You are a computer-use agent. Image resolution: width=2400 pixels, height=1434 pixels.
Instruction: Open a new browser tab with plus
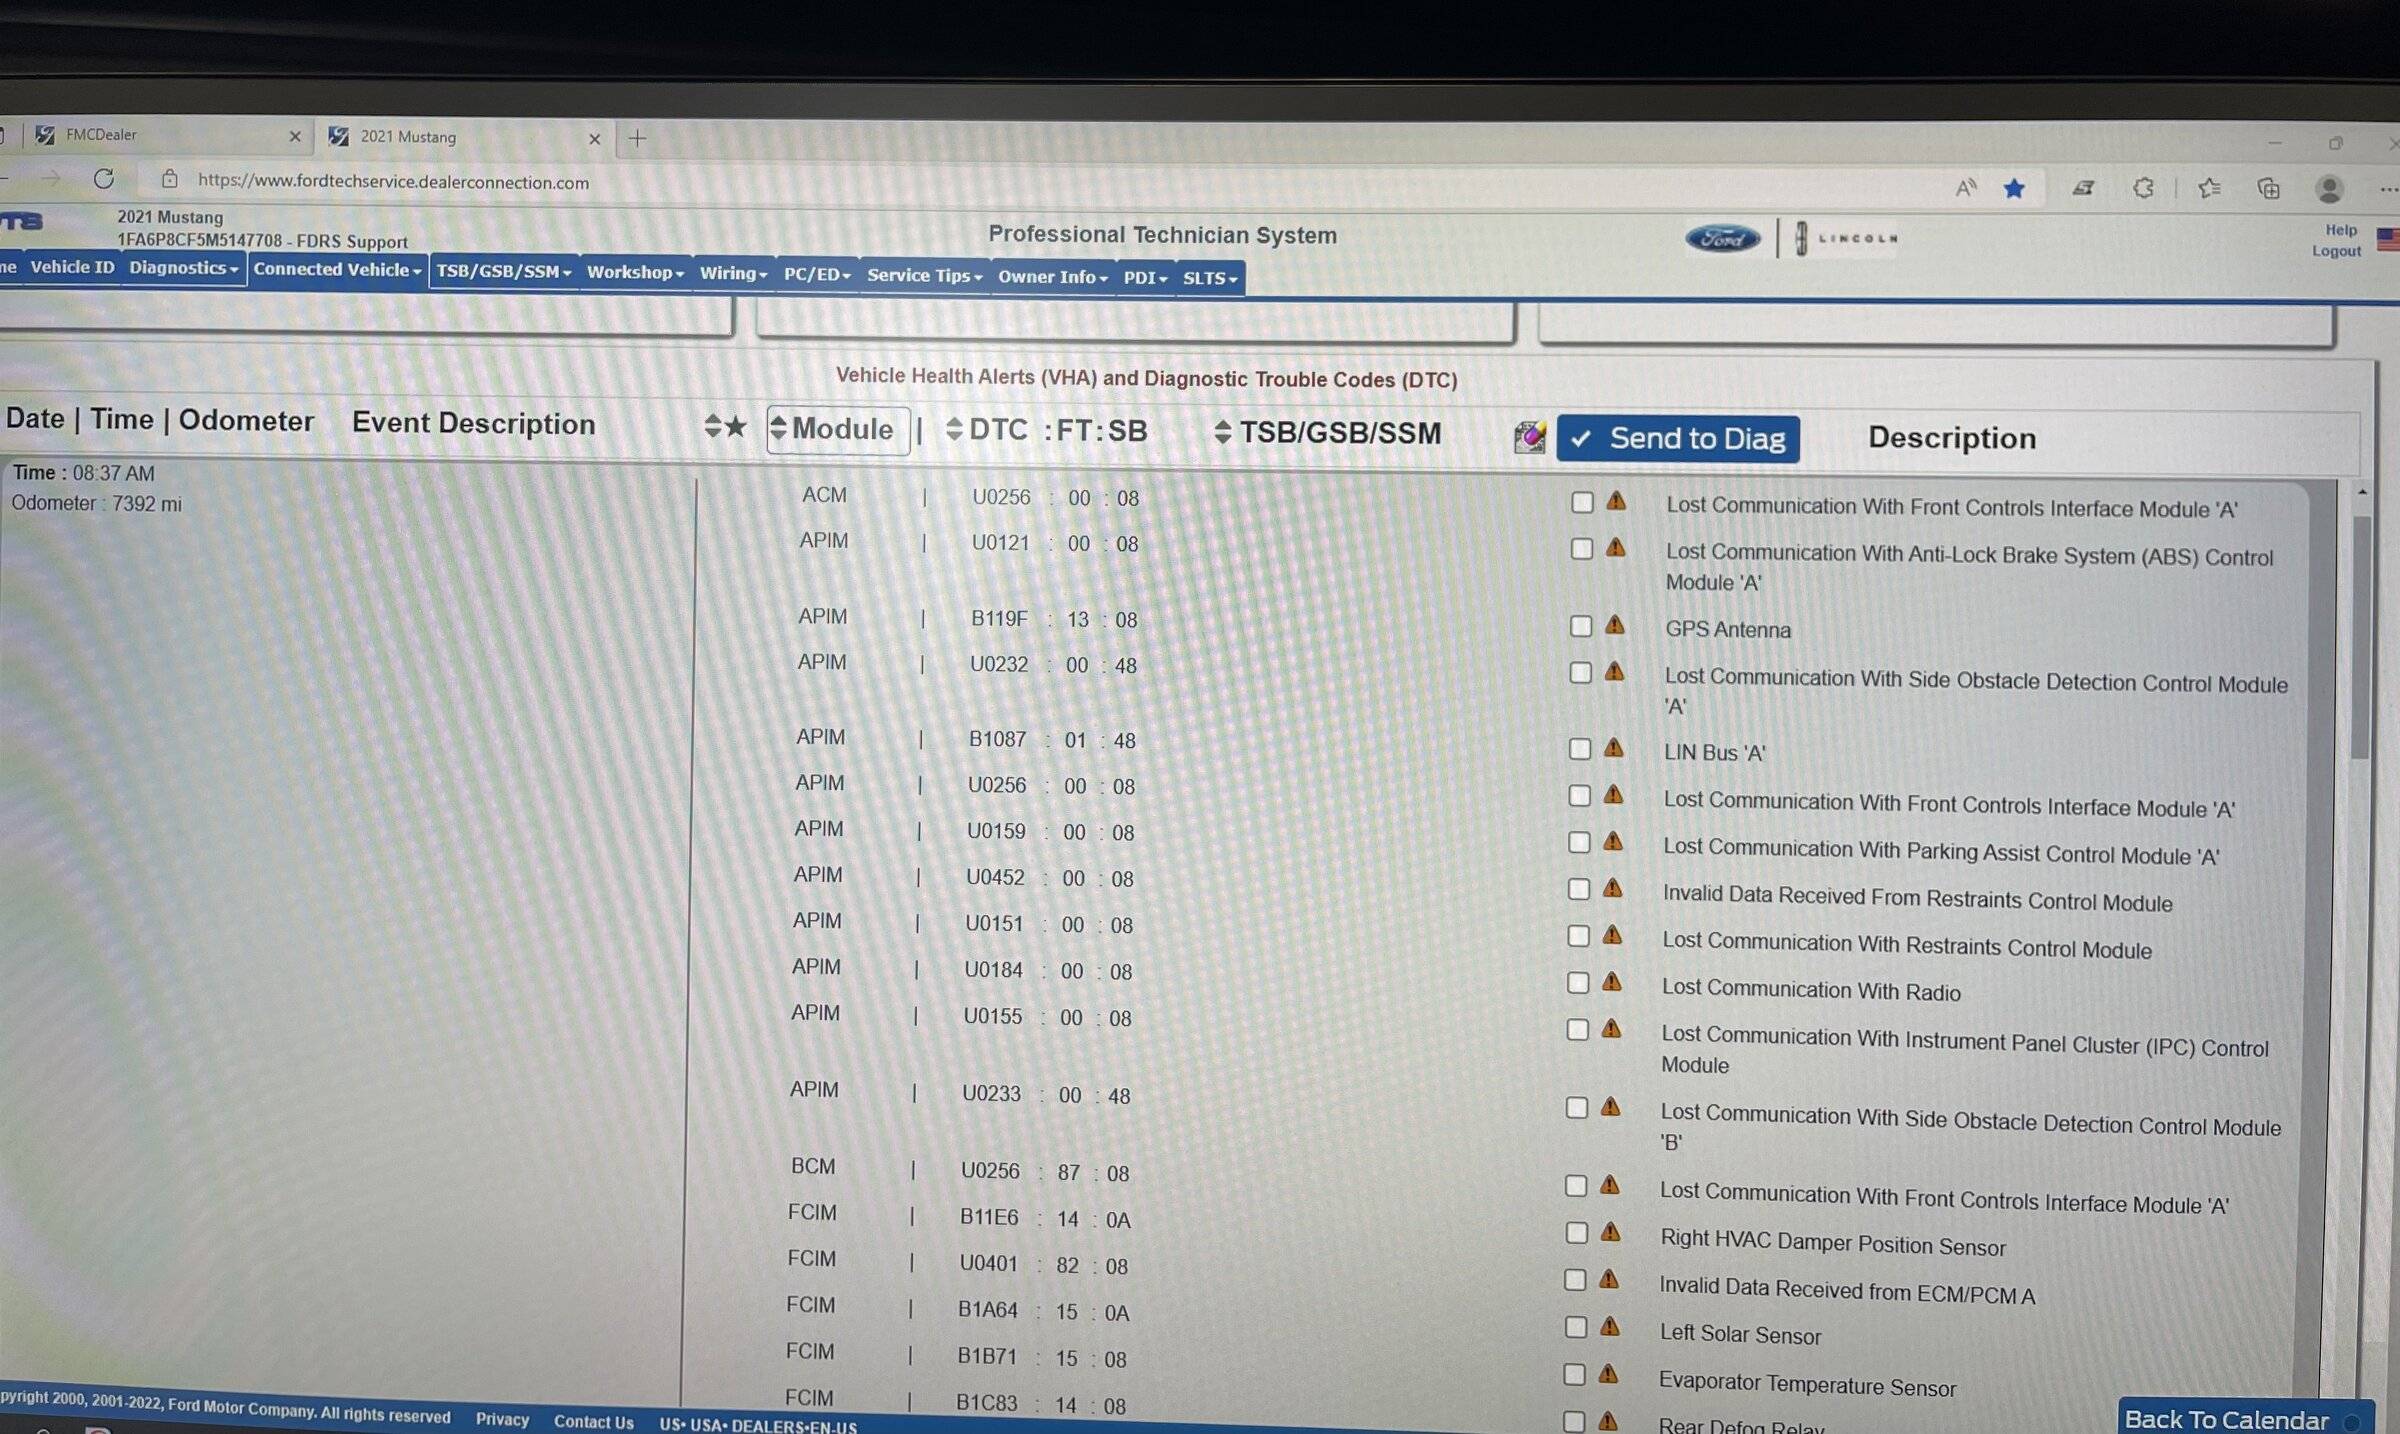pos(637,138)
